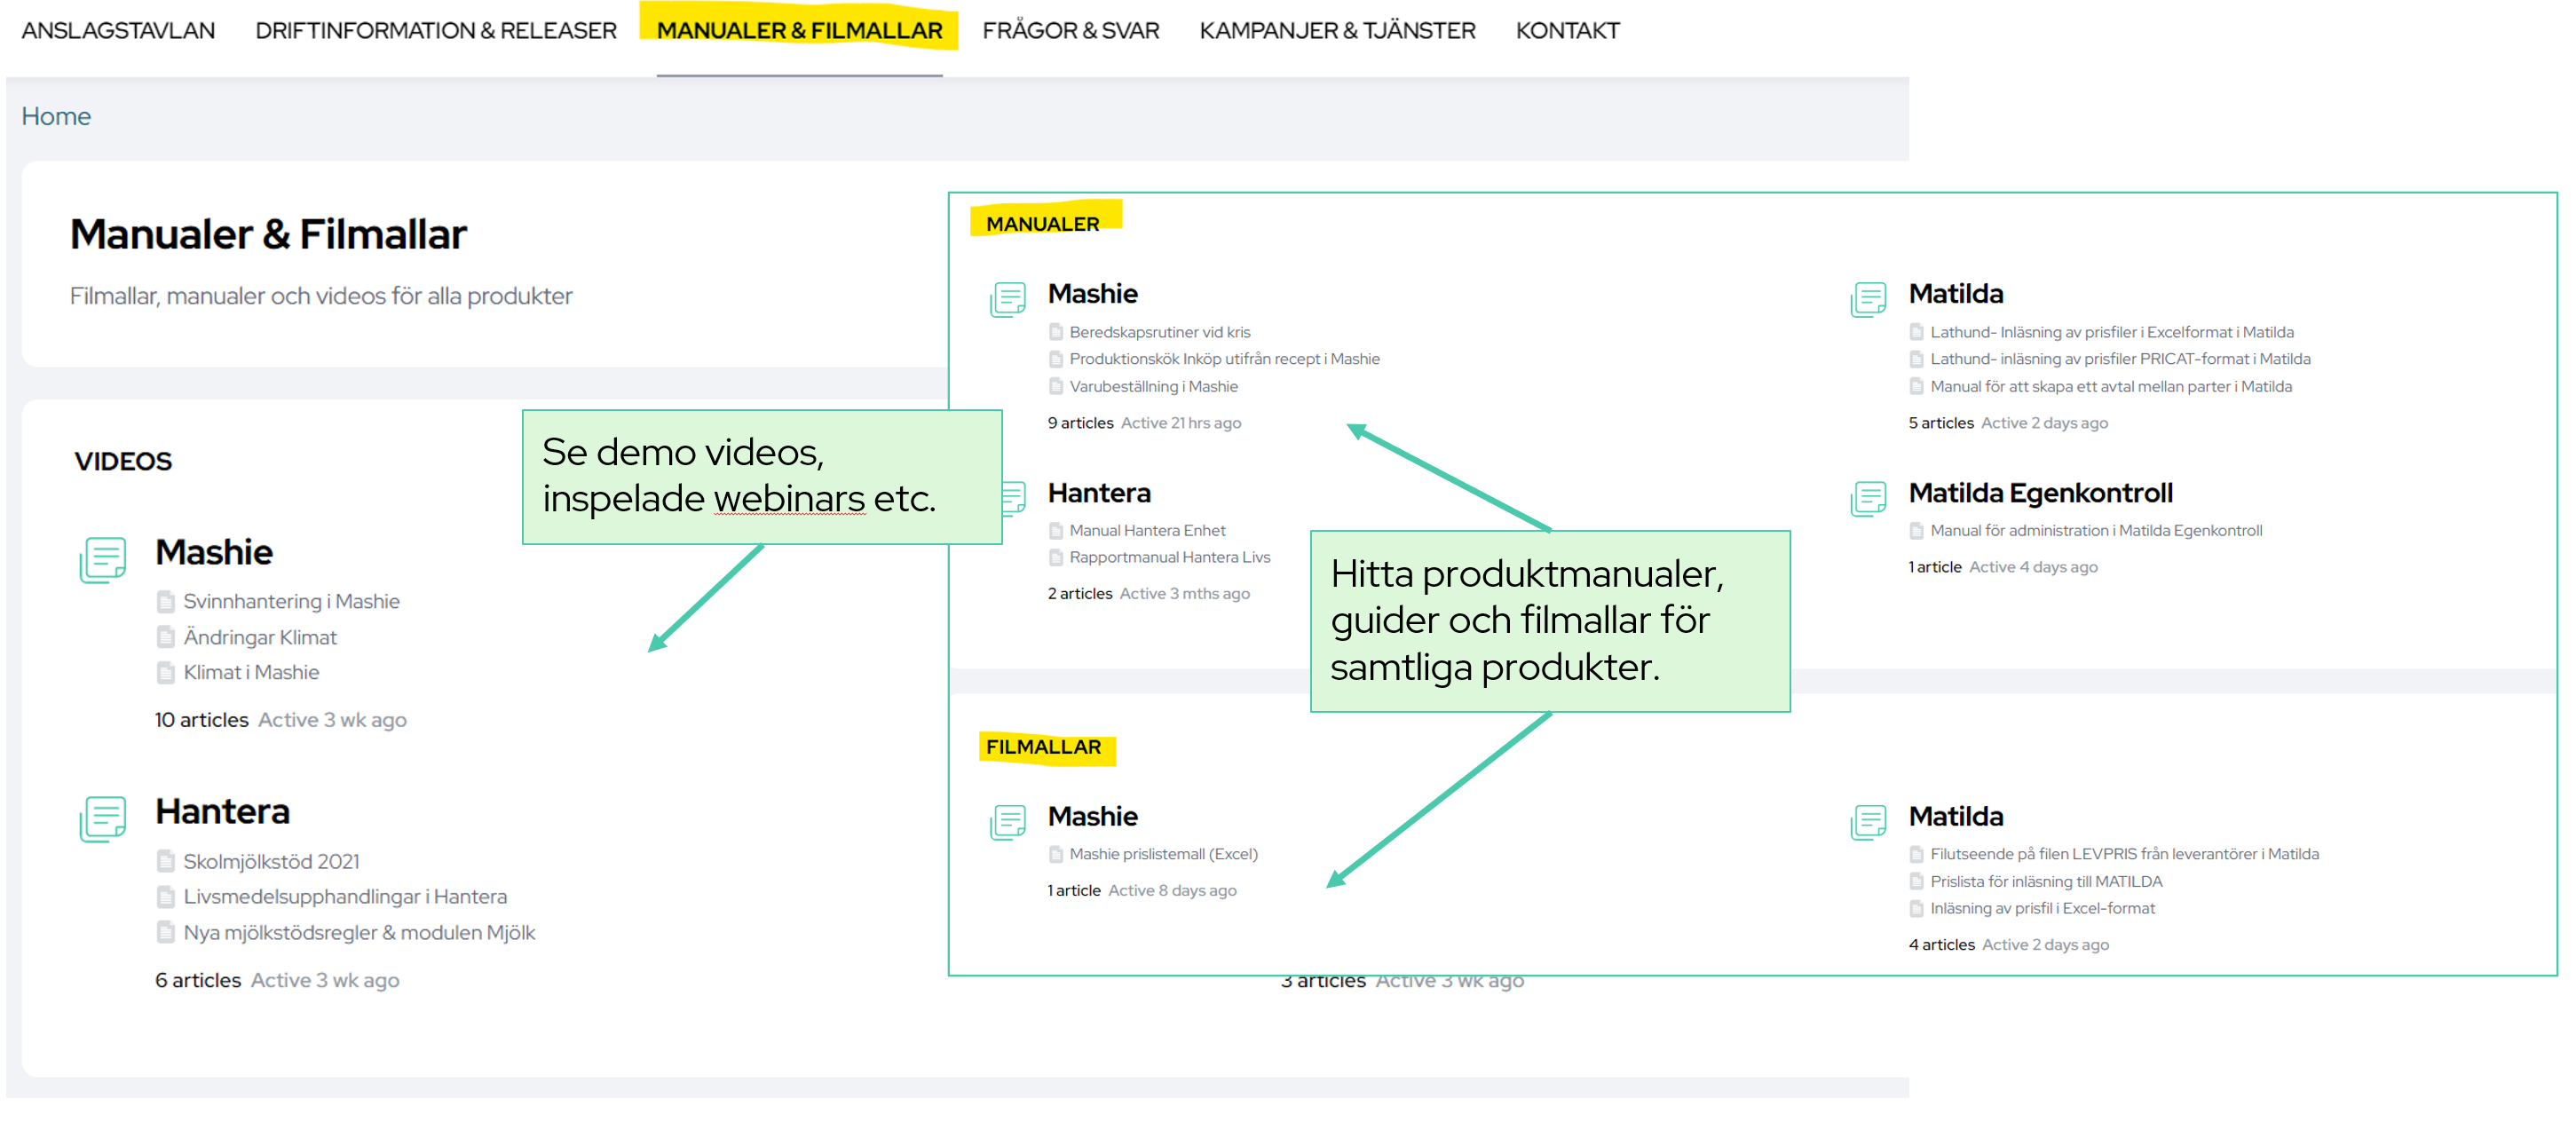Click document icon beside Svinnhantering i Mashie
The height and width of the screenshot is (1146, 2576).
point(166,602)
